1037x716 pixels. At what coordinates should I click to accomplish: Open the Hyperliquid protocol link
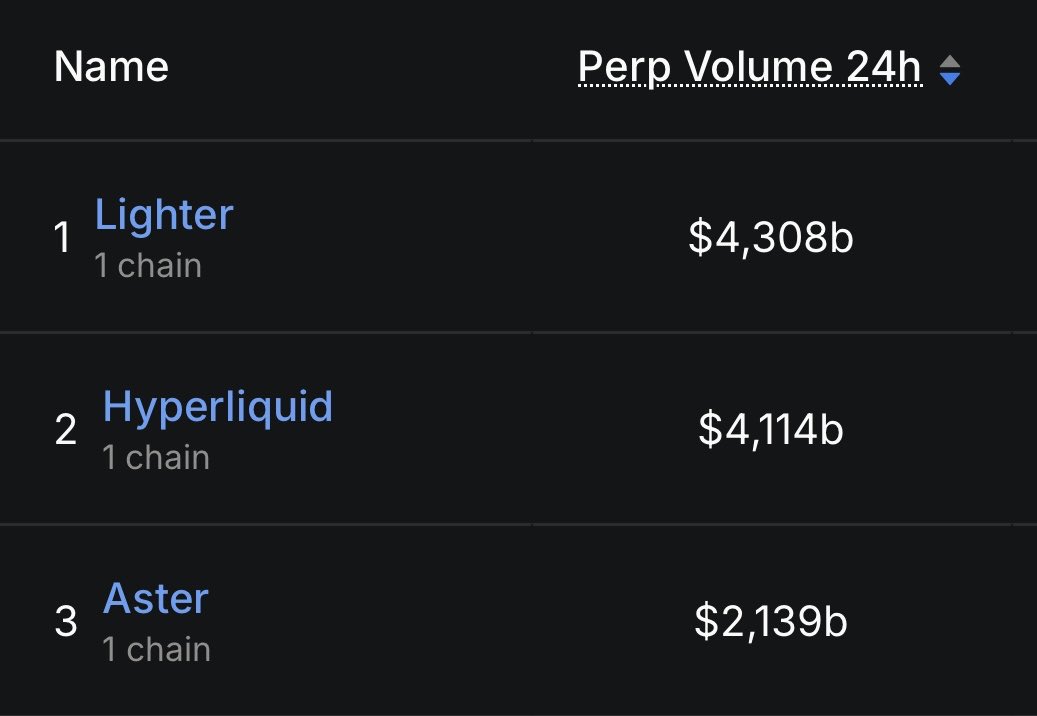[217, 407]
